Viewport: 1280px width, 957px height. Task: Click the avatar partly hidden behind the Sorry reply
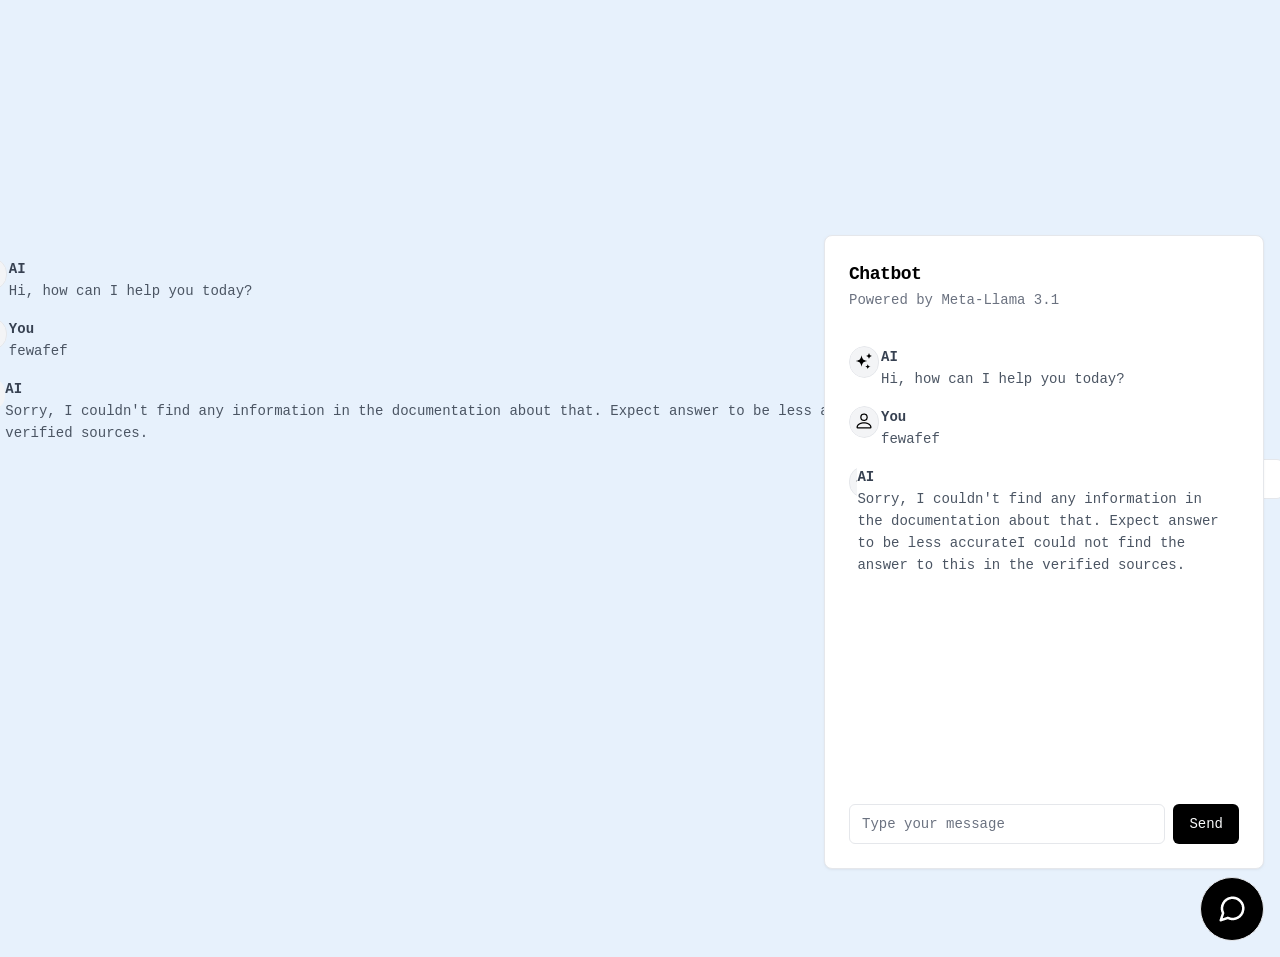[853, 482]
